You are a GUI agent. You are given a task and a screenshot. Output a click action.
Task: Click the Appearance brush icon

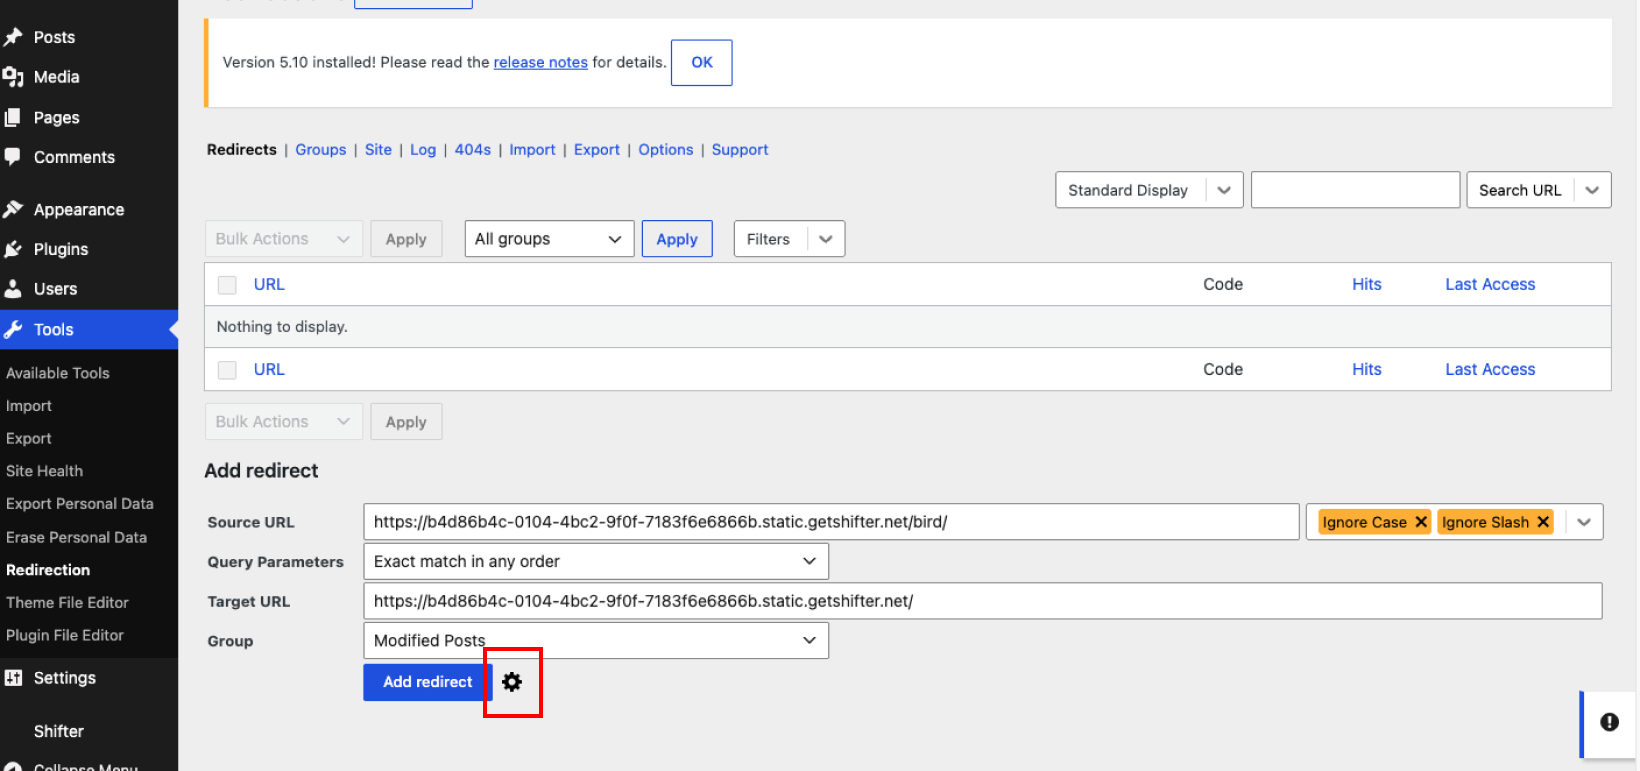pos(13,209)
